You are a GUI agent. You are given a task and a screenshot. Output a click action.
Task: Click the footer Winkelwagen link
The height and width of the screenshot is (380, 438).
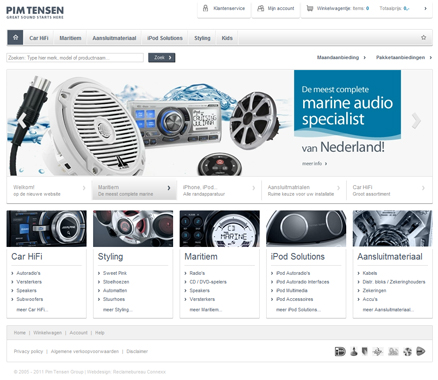point(47,333)
